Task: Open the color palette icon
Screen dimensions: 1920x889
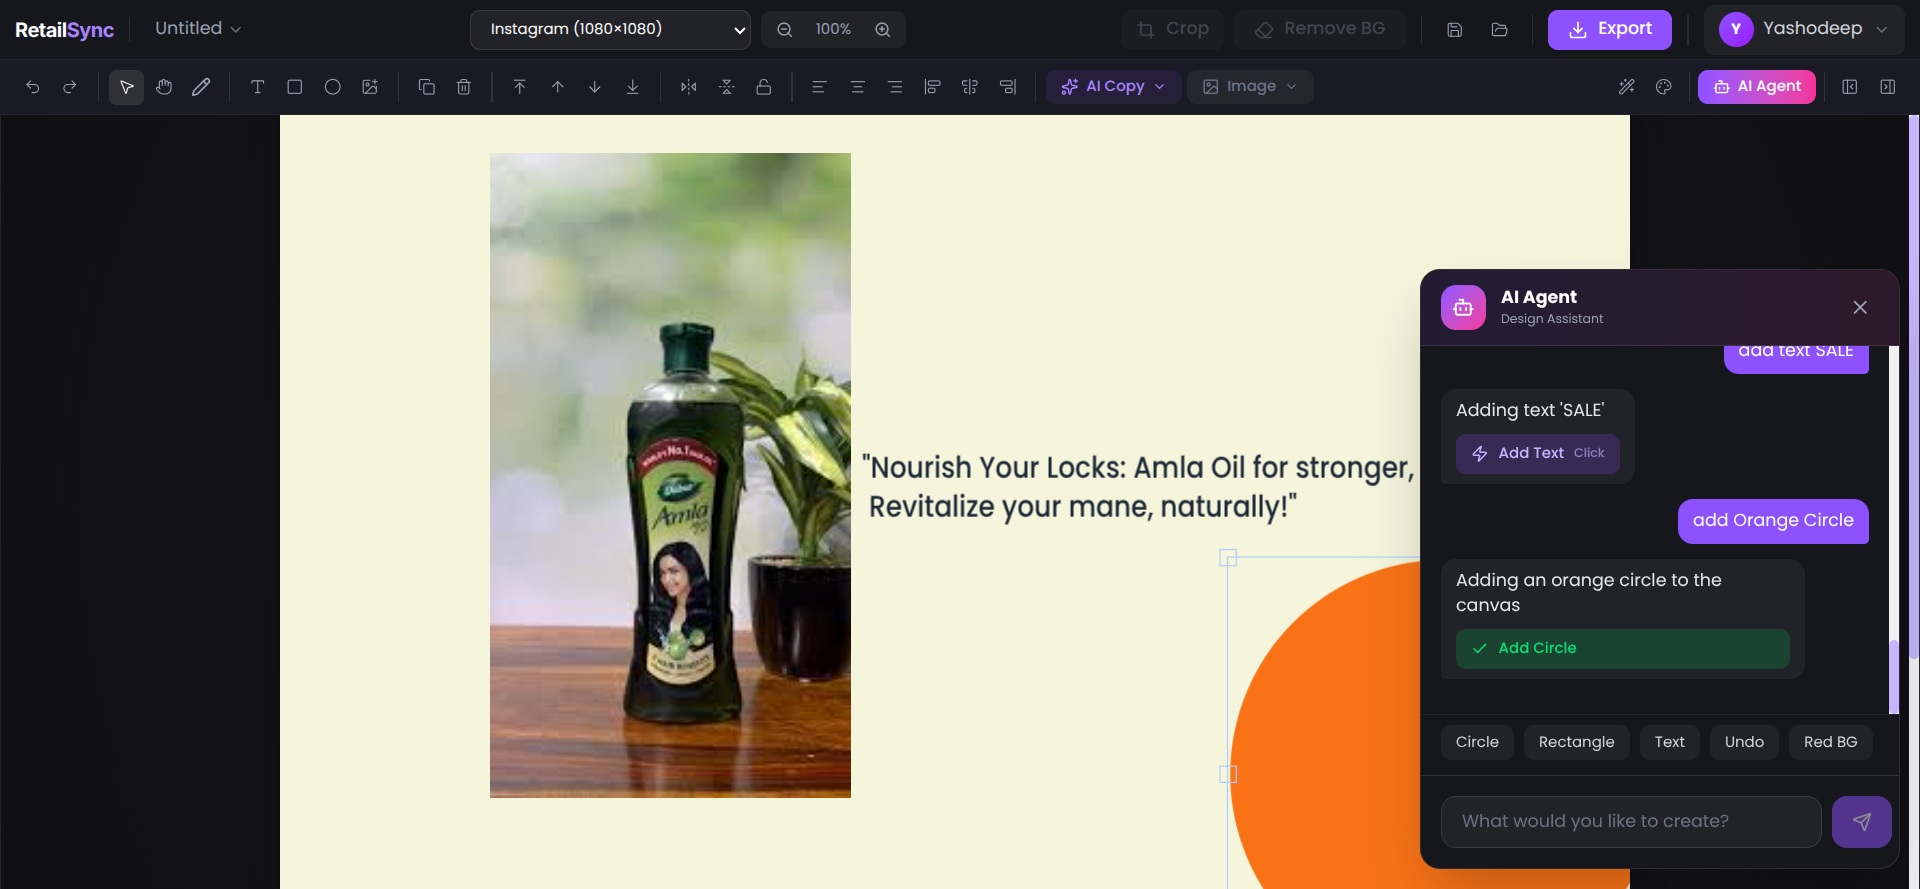Action: 1664,87
